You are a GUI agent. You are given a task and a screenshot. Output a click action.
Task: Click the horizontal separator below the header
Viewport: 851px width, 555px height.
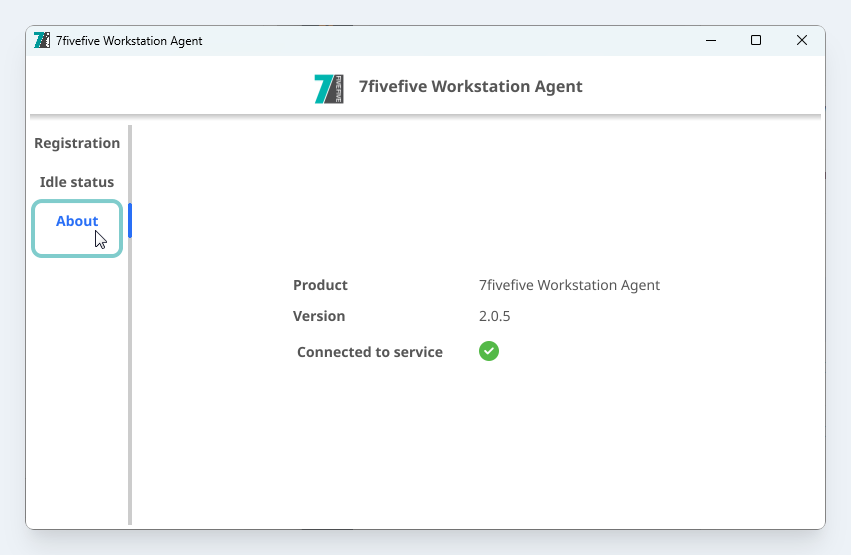(x=425, y=116)
